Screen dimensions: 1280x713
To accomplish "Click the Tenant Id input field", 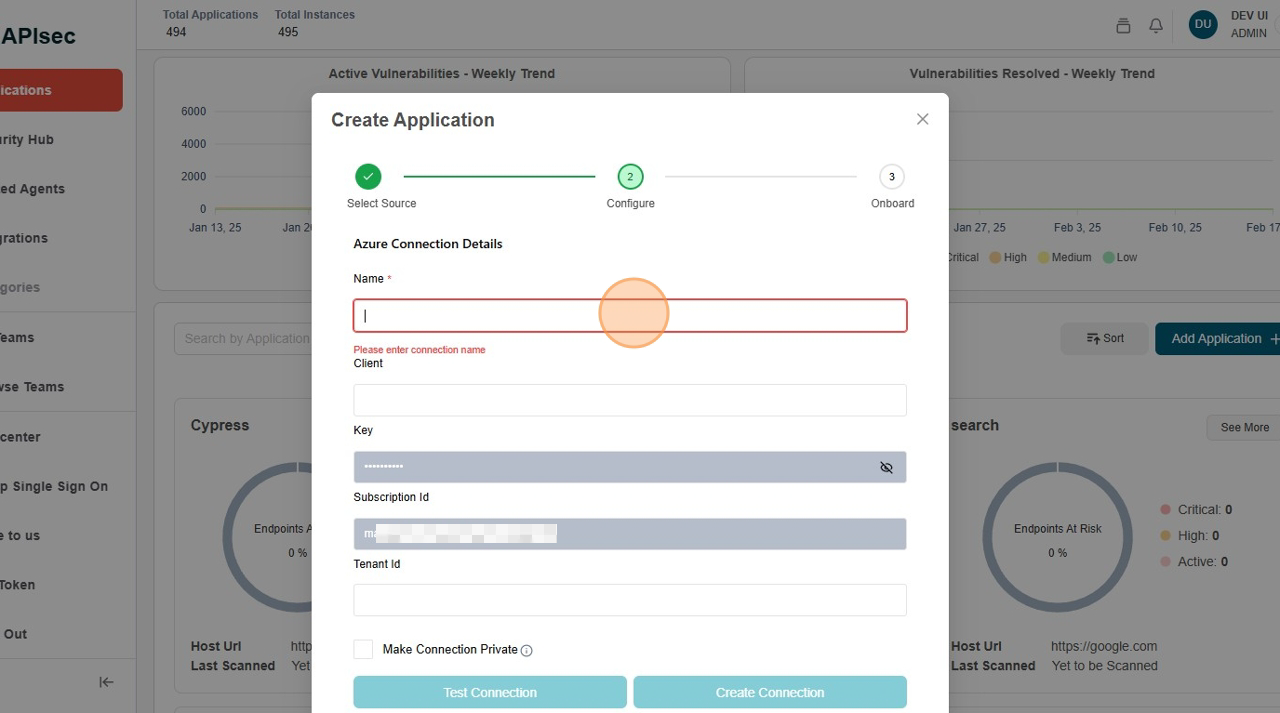I will click(x=630, y=600).
